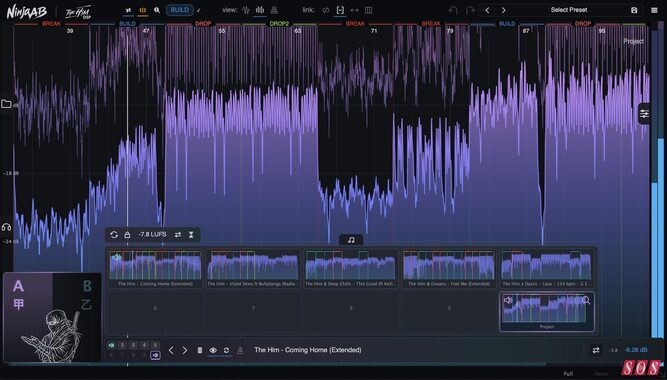Select reference slot 3 button
This screenshot has width=667, height=380.
[133, 345]
